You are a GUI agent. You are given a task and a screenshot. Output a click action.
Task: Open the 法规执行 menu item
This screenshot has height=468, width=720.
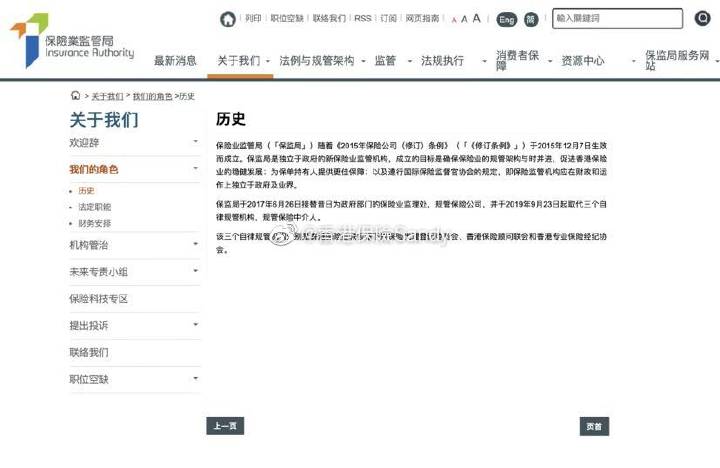click(x=442, y=61)
